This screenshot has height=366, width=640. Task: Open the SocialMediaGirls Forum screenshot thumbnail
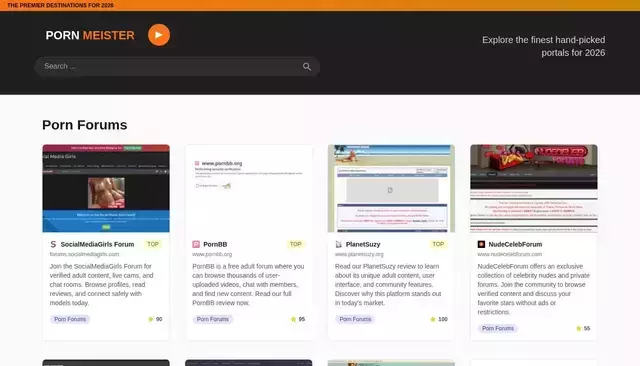click(106, 189)
